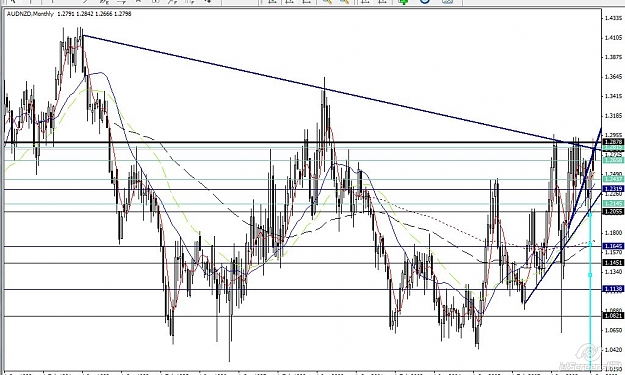Click the cyan line's middle anchor point

pos(590,244)
